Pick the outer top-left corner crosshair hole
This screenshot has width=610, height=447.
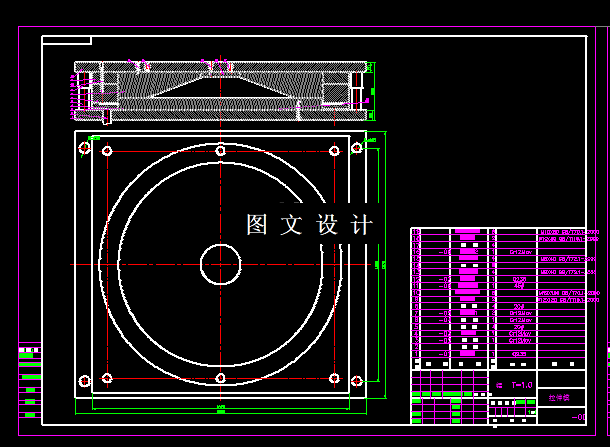pos(84,147)
